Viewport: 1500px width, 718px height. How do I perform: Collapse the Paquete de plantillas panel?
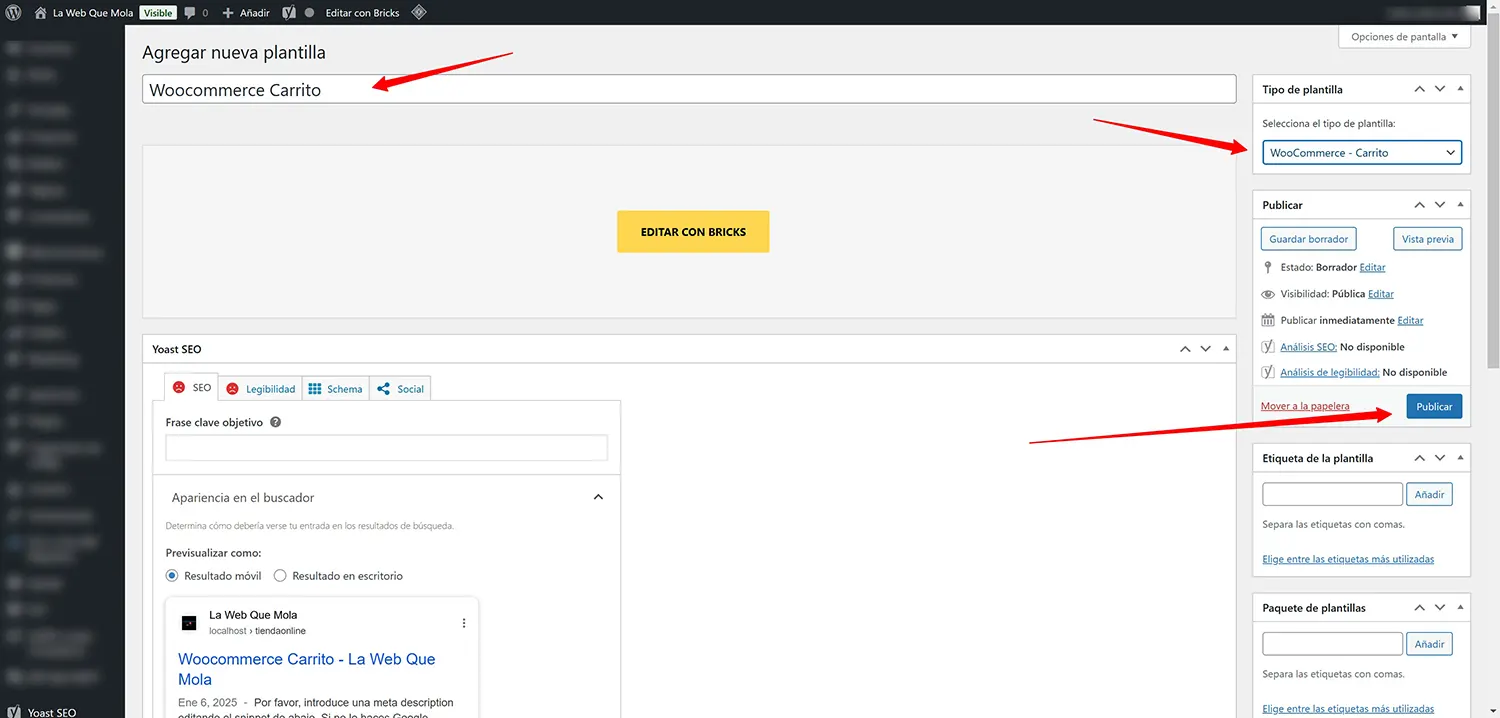click(1460, 607)
